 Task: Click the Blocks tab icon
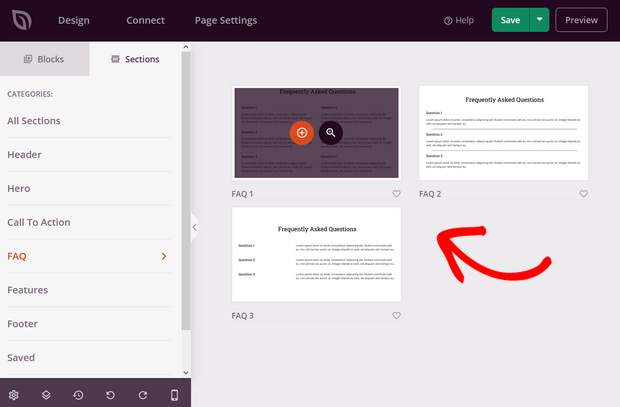pyautogui.click(x=28, y=59)
